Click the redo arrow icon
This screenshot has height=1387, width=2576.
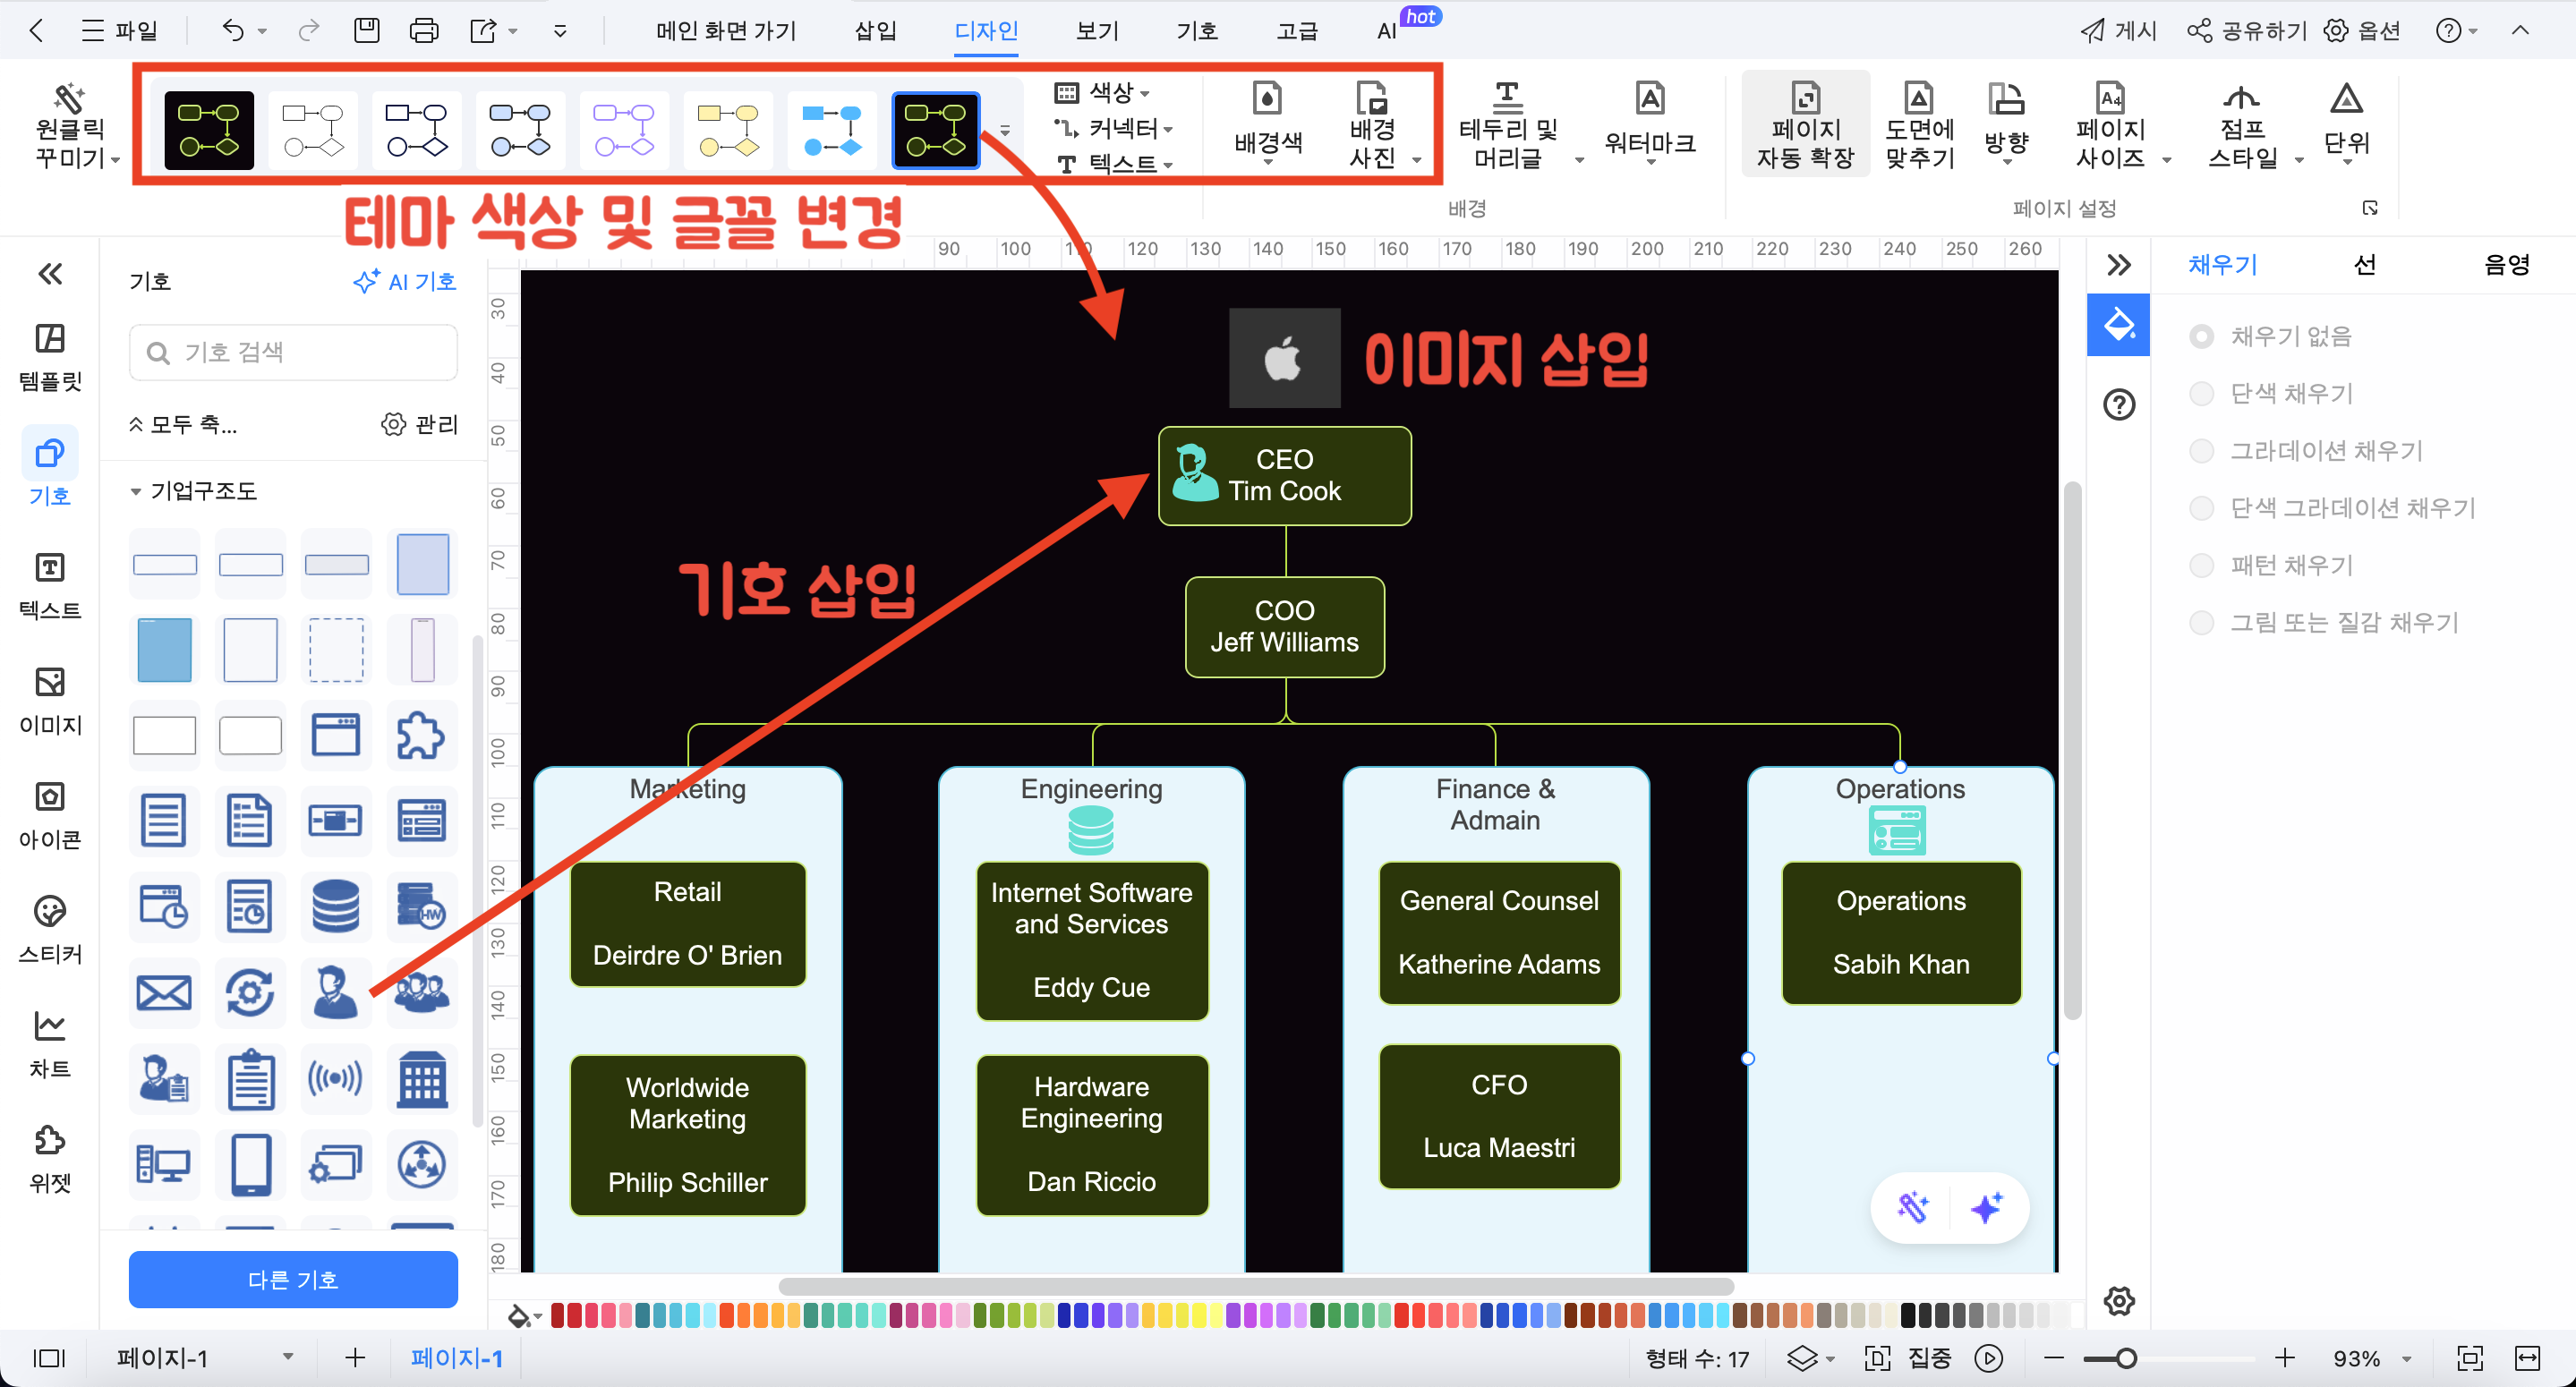coord(309,31)
